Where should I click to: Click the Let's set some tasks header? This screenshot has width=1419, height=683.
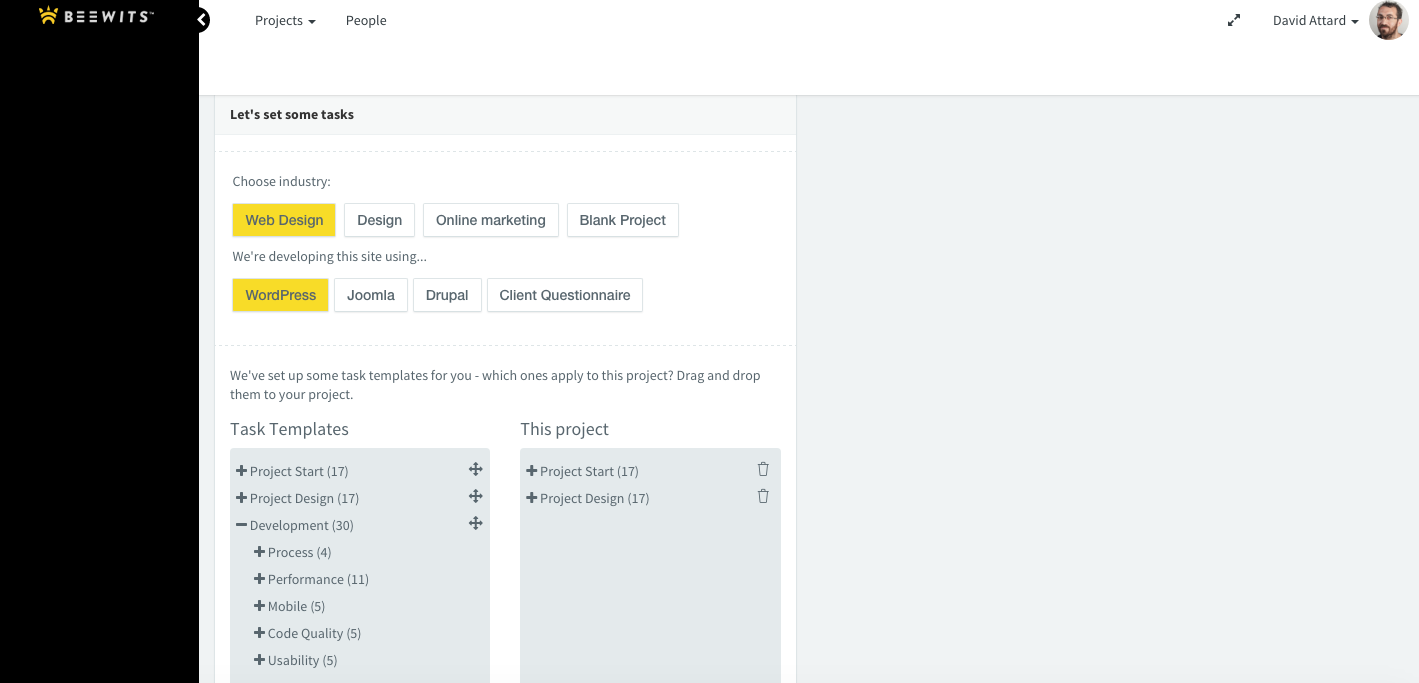292,115
